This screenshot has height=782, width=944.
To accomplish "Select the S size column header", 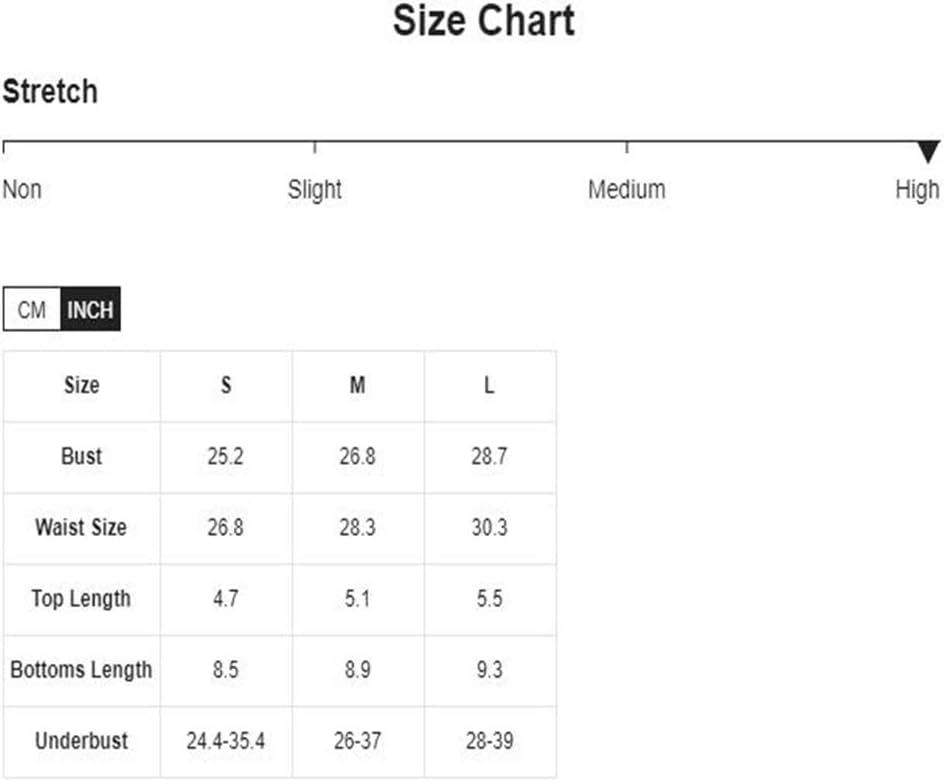I will pyautogui.click(x=226, y=385).
